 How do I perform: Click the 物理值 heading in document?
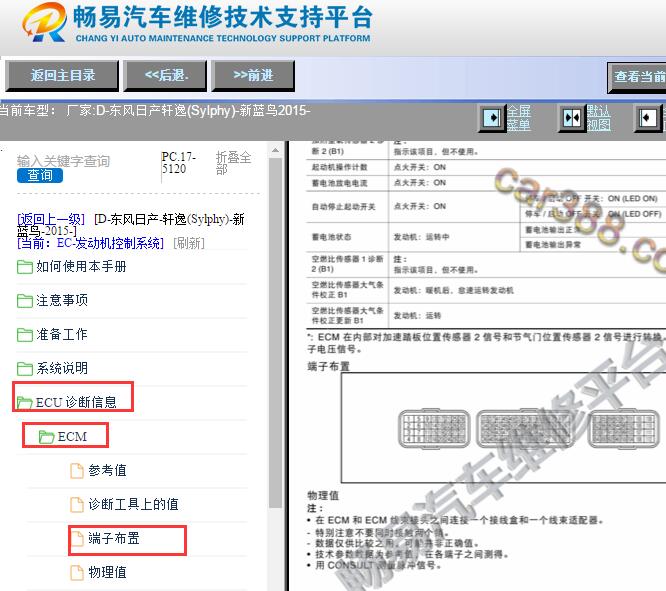(x=323, y=495)
